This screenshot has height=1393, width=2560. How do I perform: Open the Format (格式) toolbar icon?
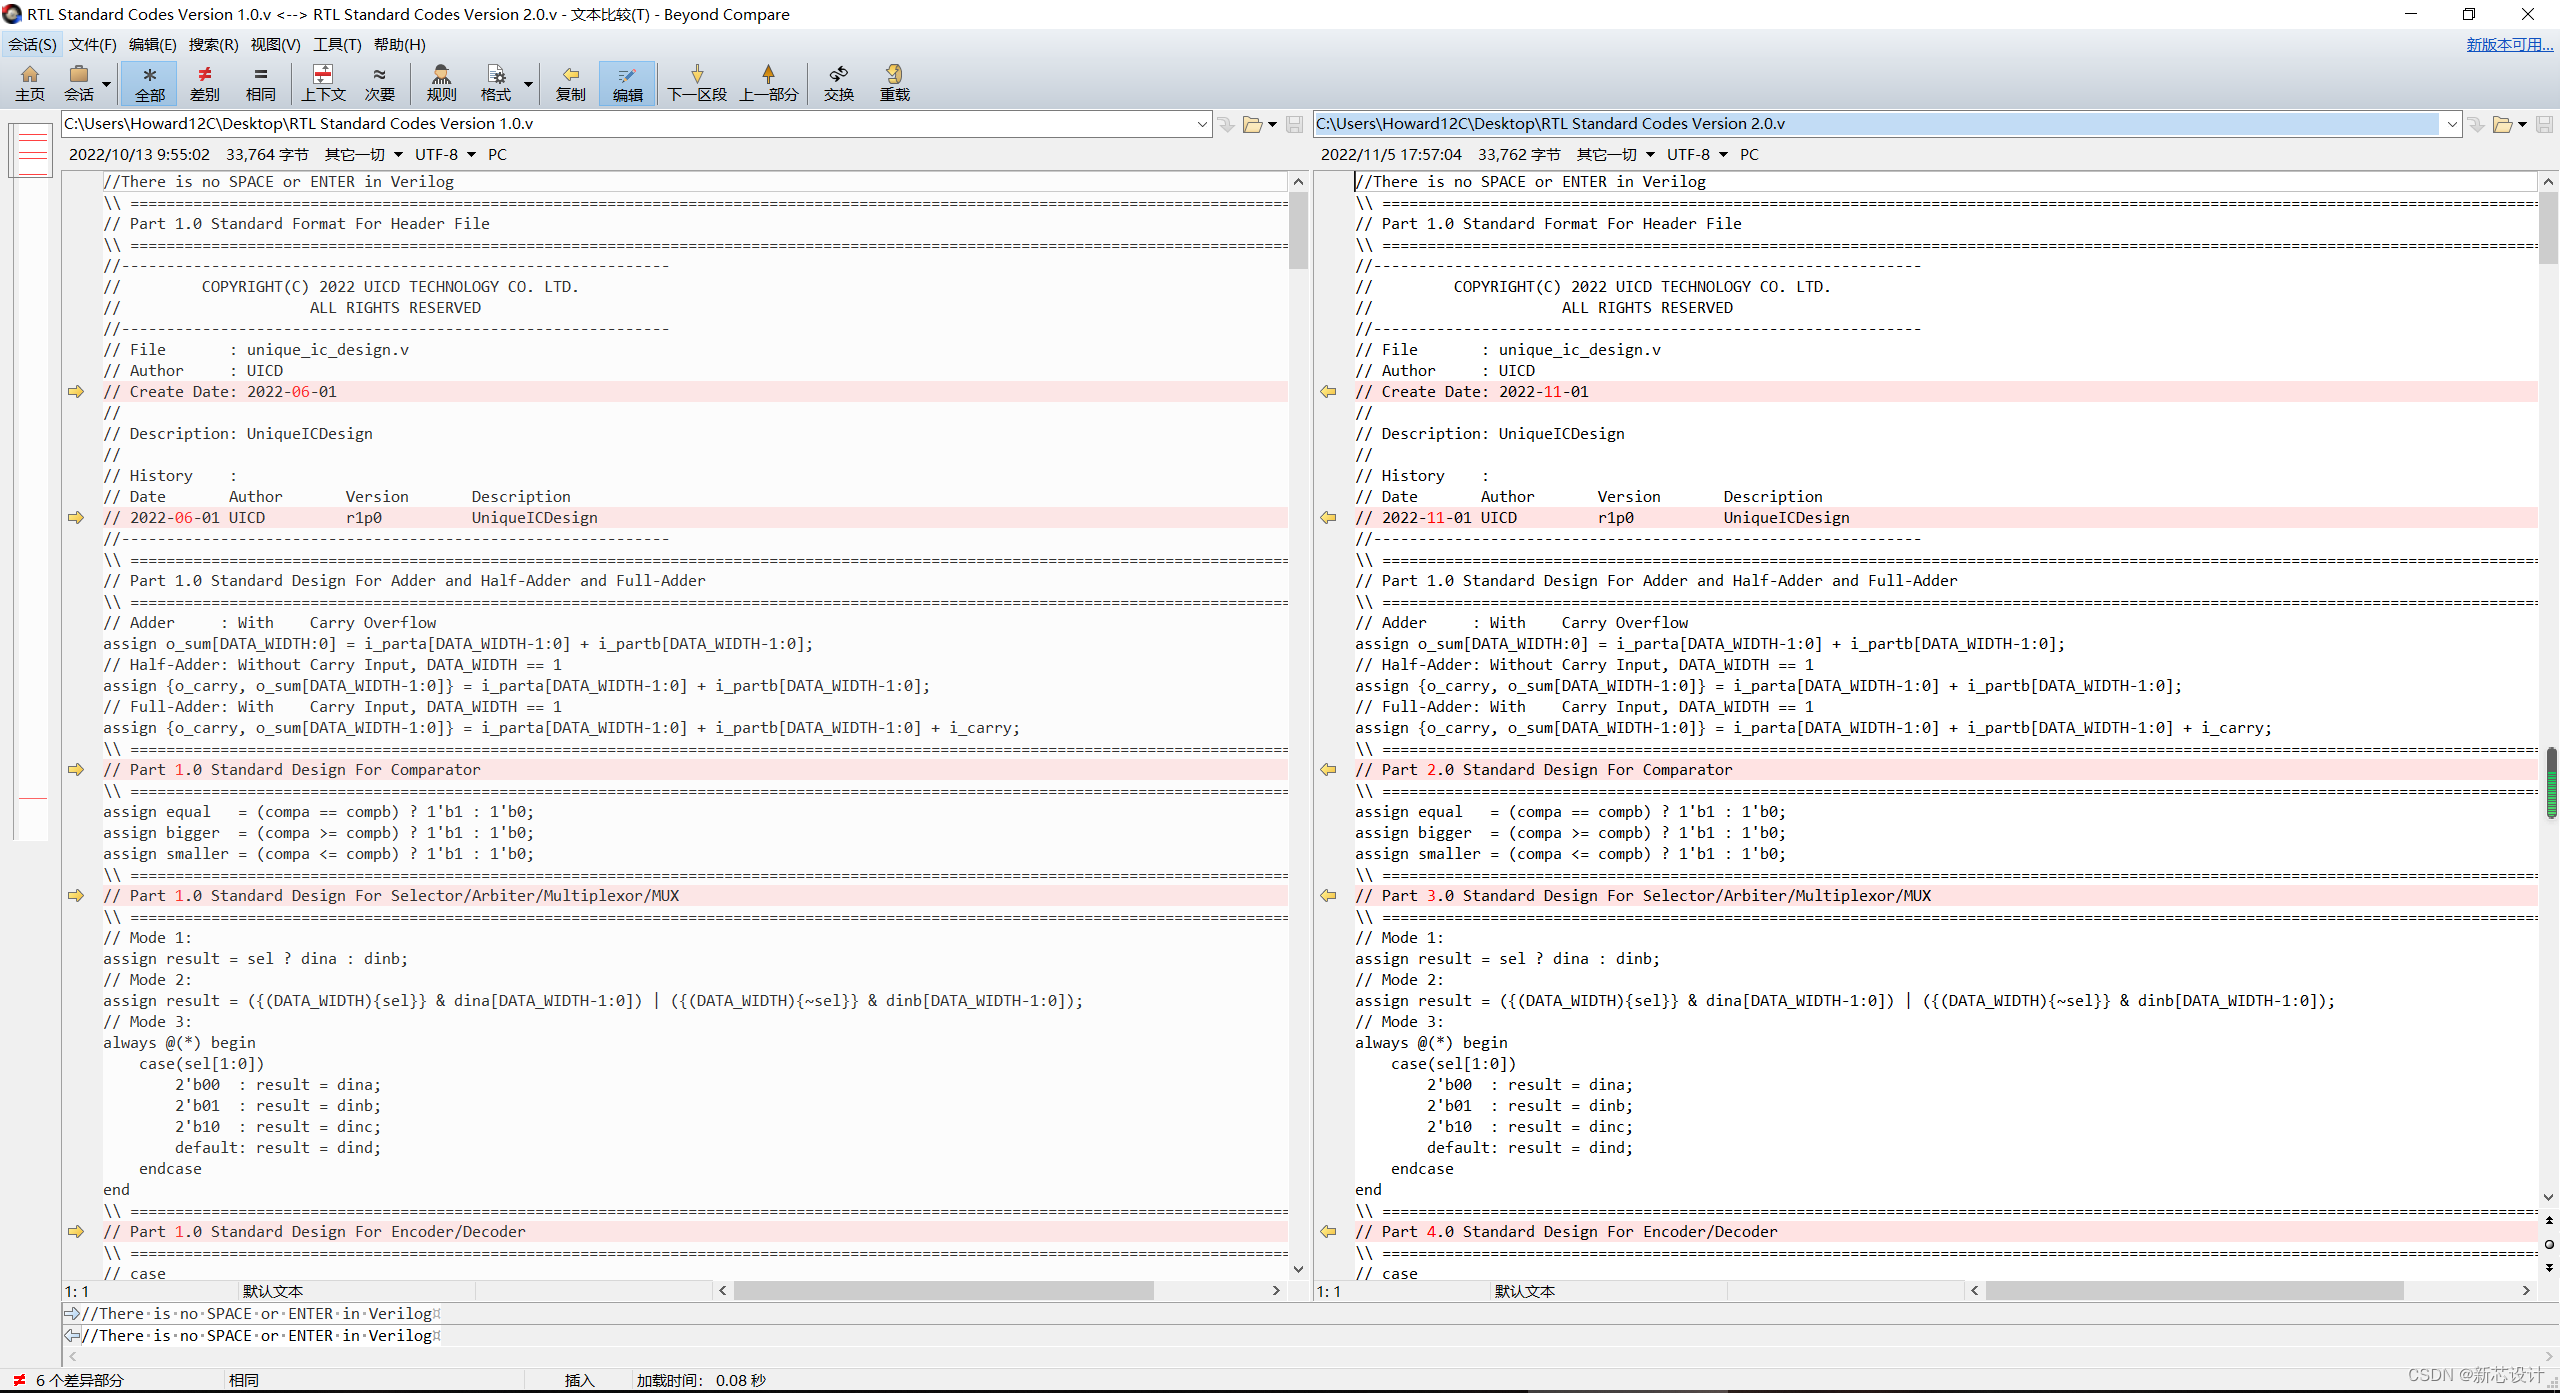click(496, 83)
